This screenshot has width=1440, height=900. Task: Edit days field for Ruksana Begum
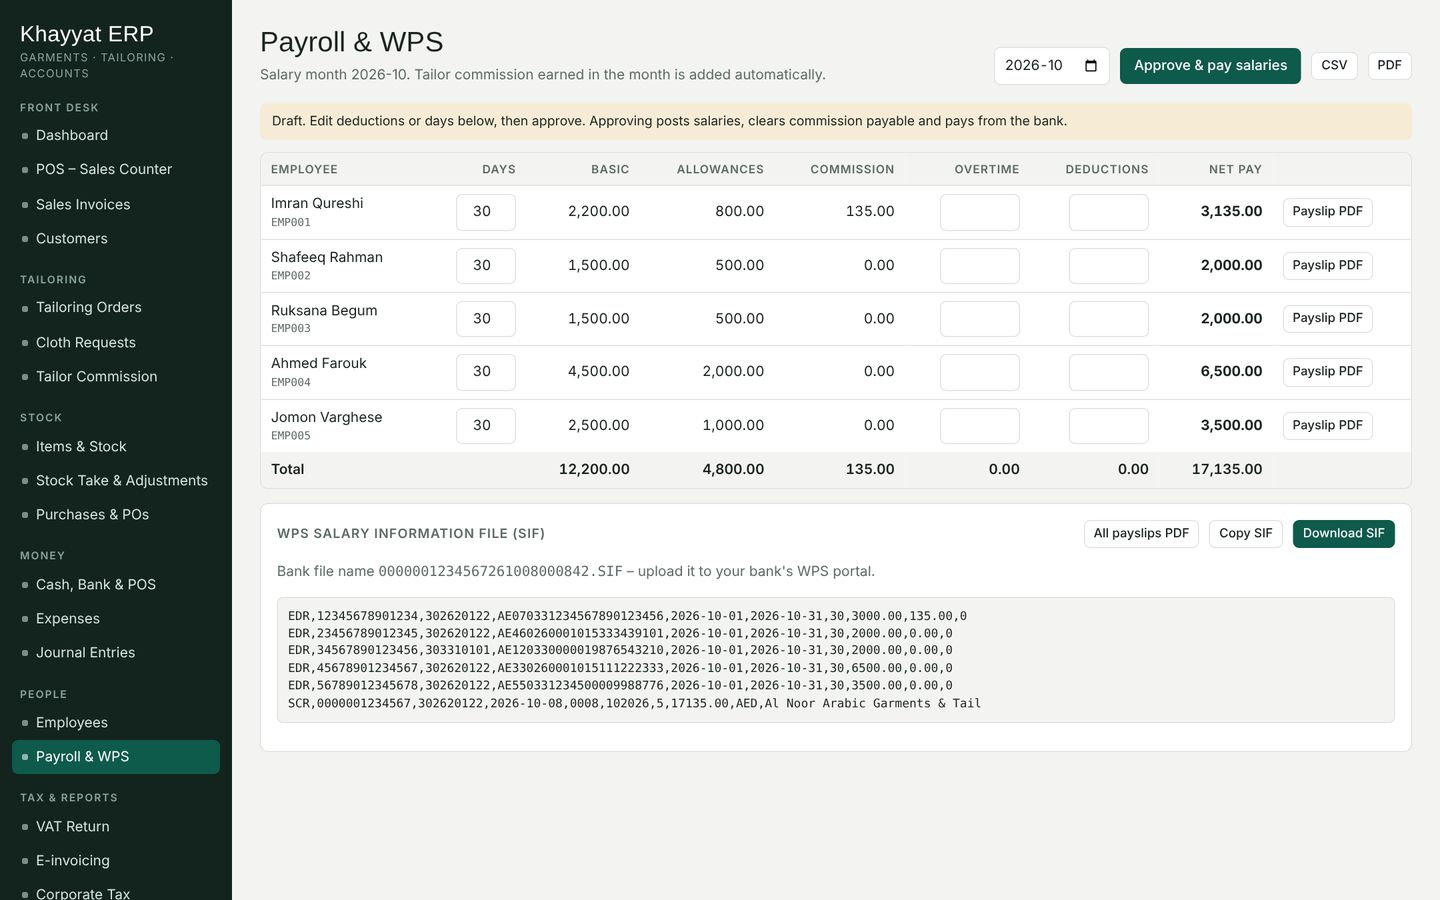click(486, 319)
